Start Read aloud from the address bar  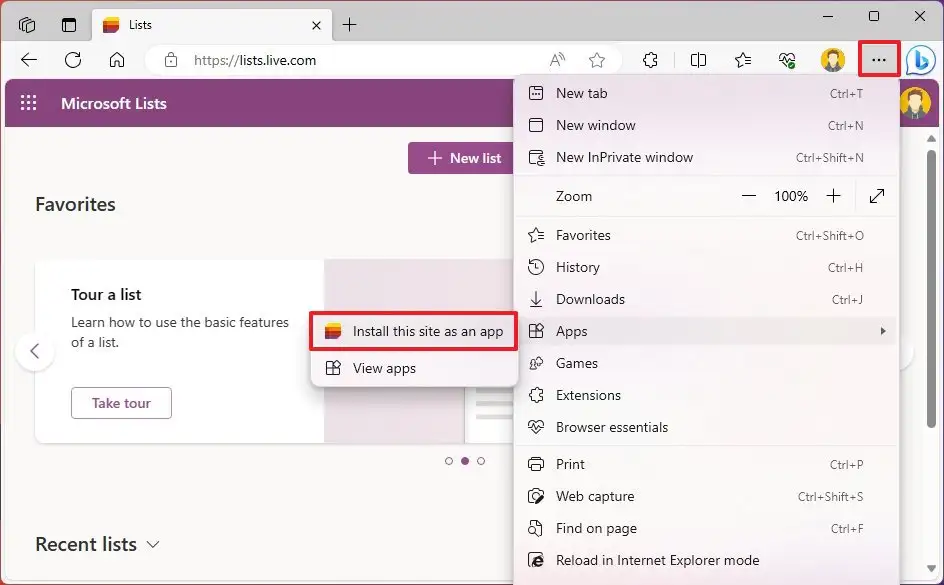[x=556, y=60]
